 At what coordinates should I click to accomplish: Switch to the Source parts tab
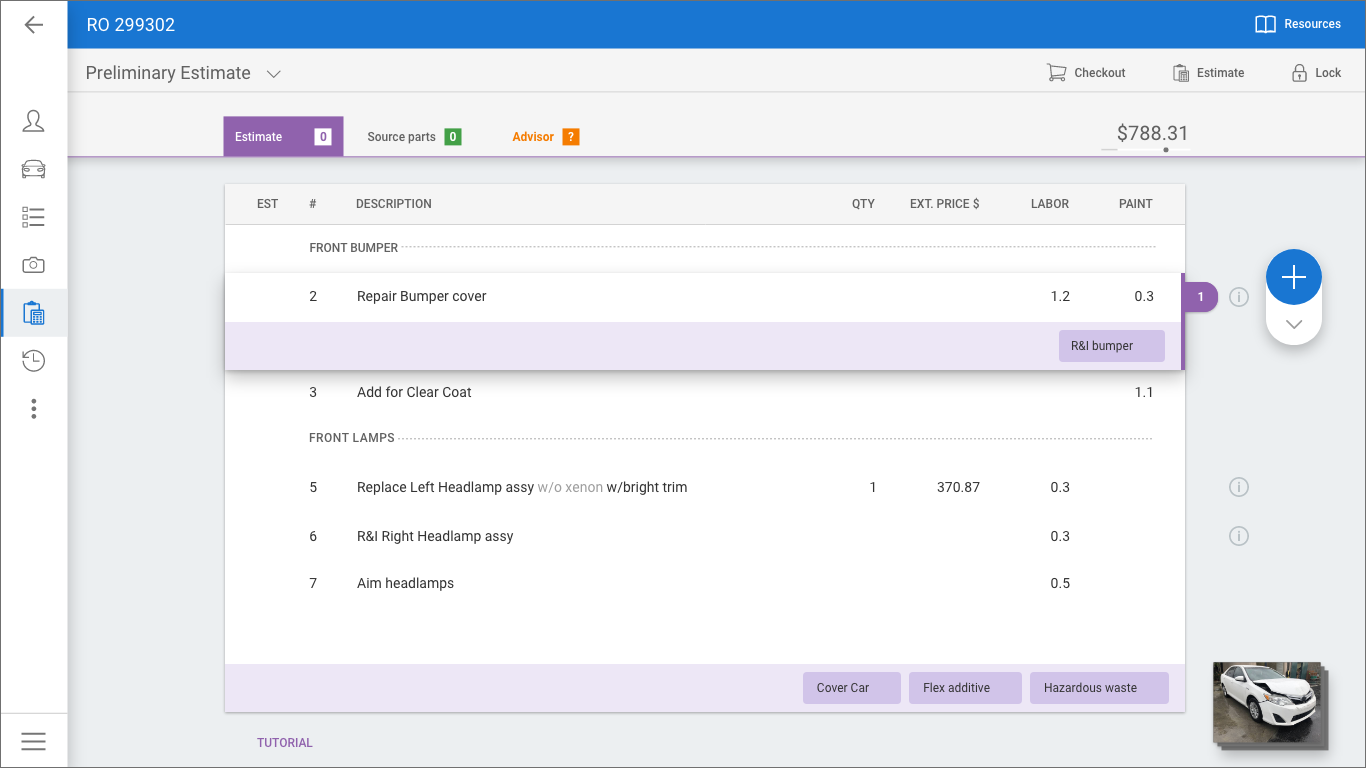click(x=413, y=137)
